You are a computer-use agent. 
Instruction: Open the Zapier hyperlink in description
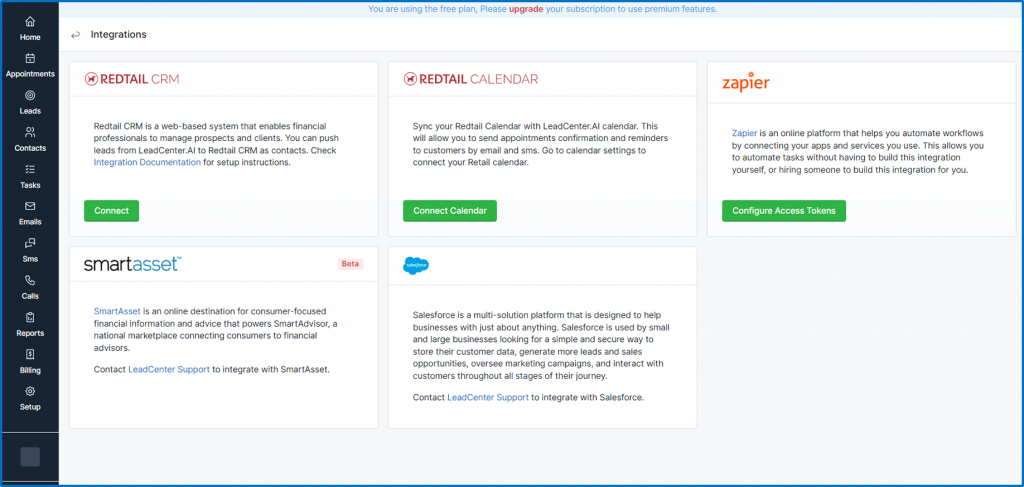744,133
